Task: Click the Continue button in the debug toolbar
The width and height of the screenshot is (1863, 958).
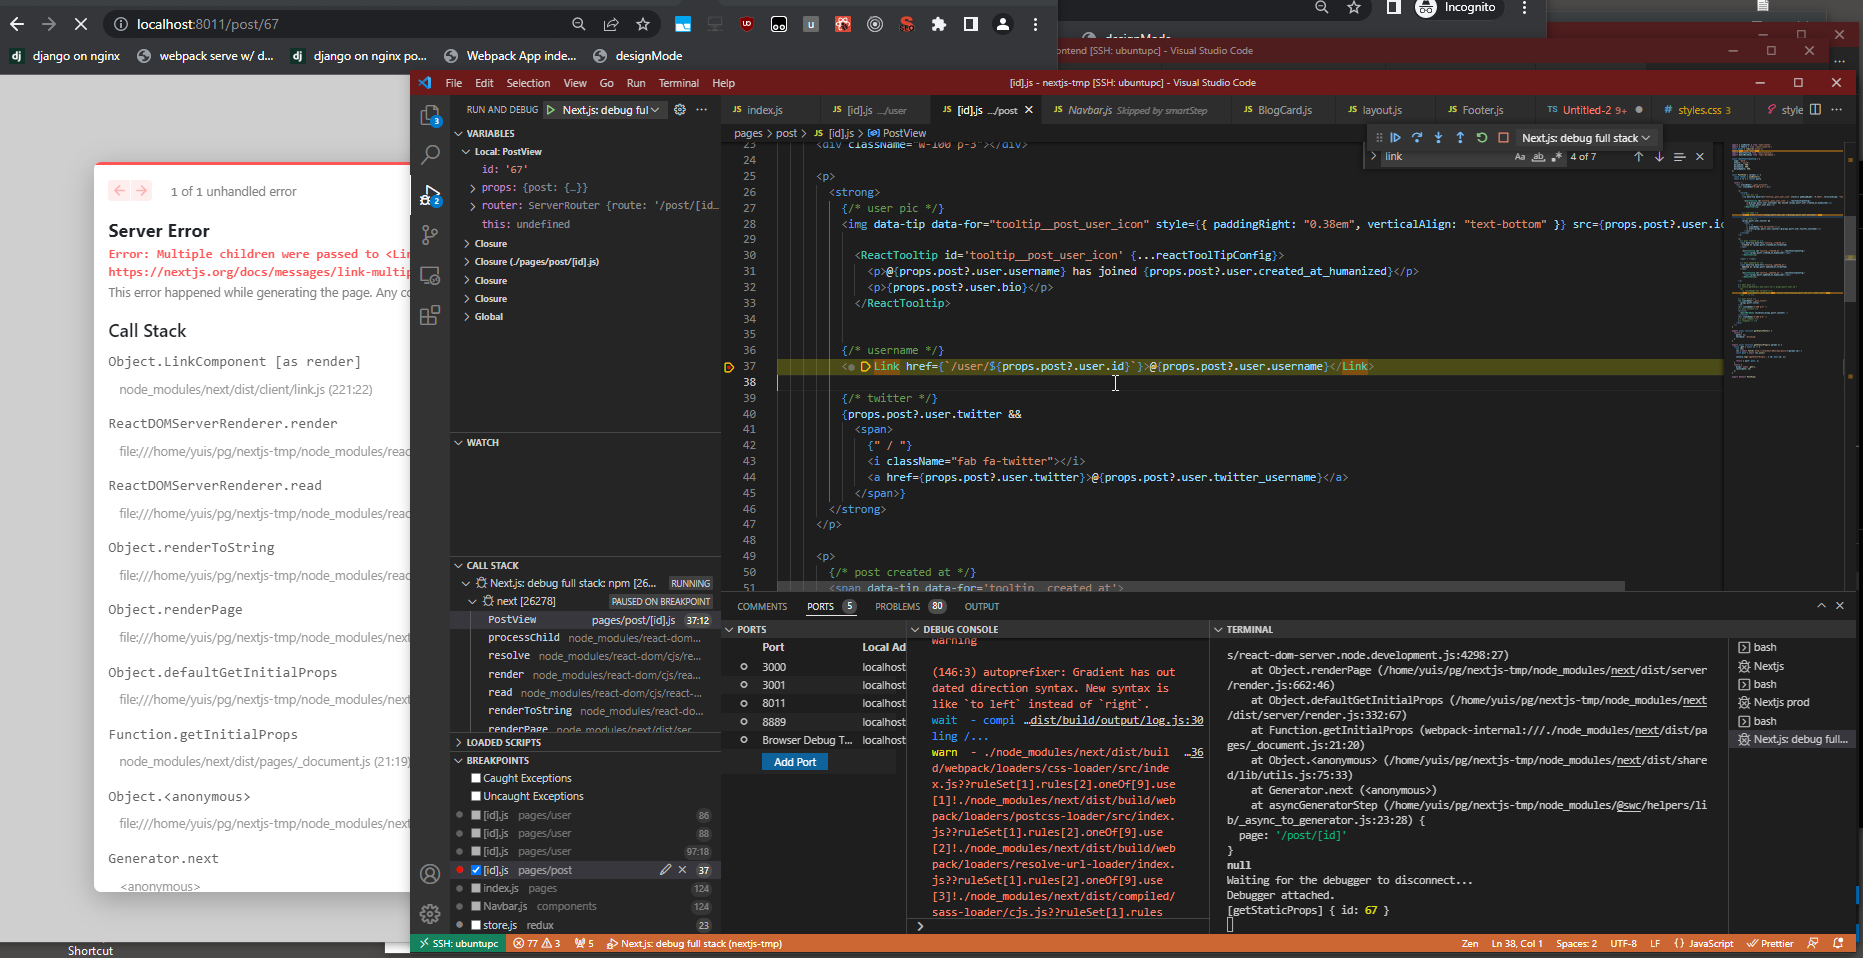Action: [x=1395, y=138]
